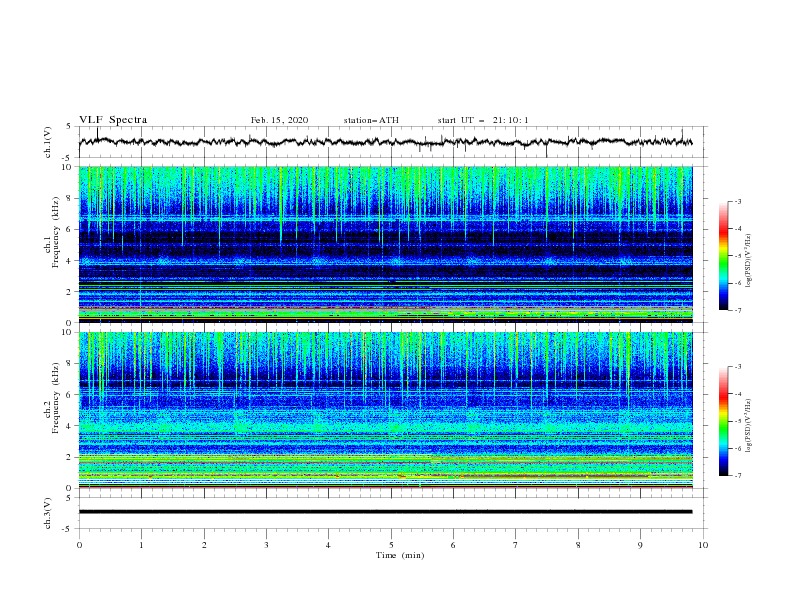This screenshot has height=612, width=792.
Task: Click the ch.1 color bar 'log(PSD)(V²/Hz)' label
Action: tap(749, 261)
